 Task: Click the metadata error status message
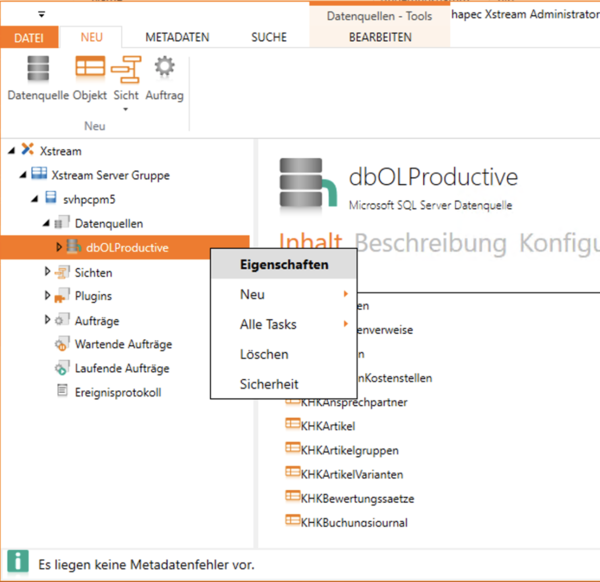tap(146, 565)
